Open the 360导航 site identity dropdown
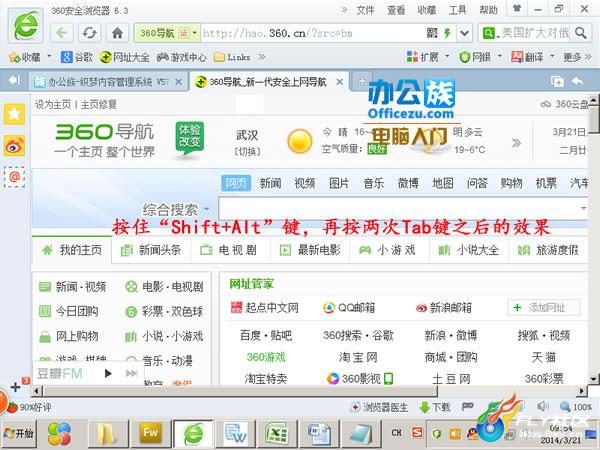 point(194,33)
